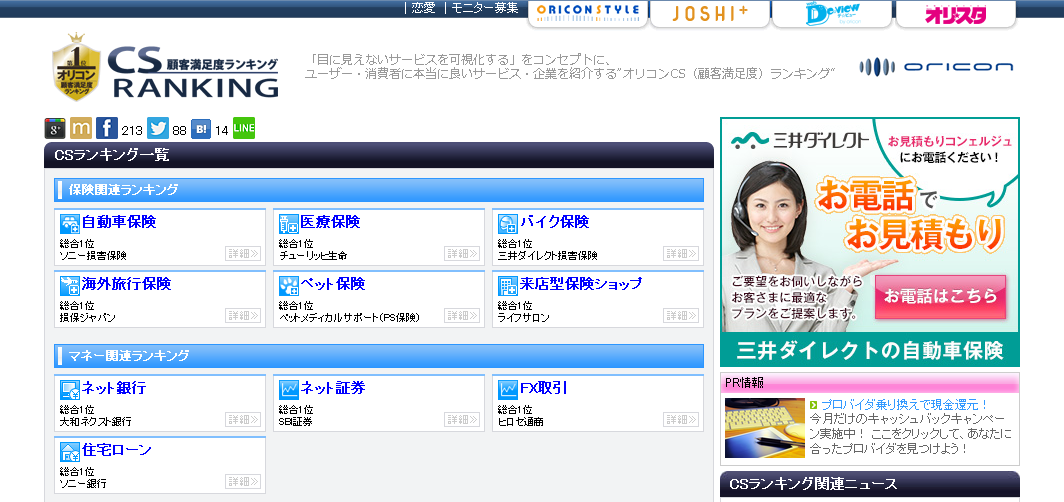The image size is (1064, 502).
Task: Click the Hatena bookmark B! icon
Action: tap(201, 129)
